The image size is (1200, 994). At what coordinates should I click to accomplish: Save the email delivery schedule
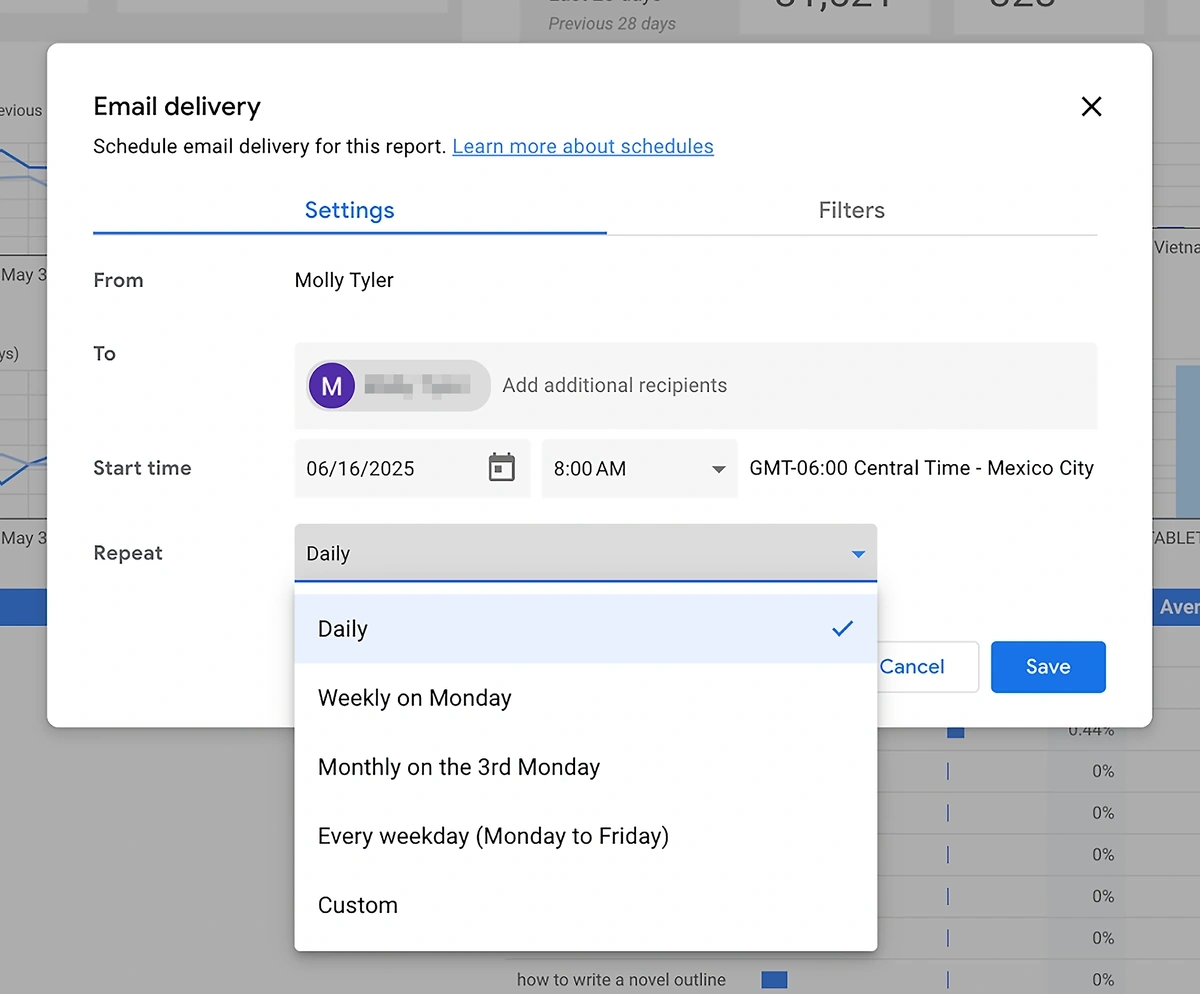point(1048,667)
